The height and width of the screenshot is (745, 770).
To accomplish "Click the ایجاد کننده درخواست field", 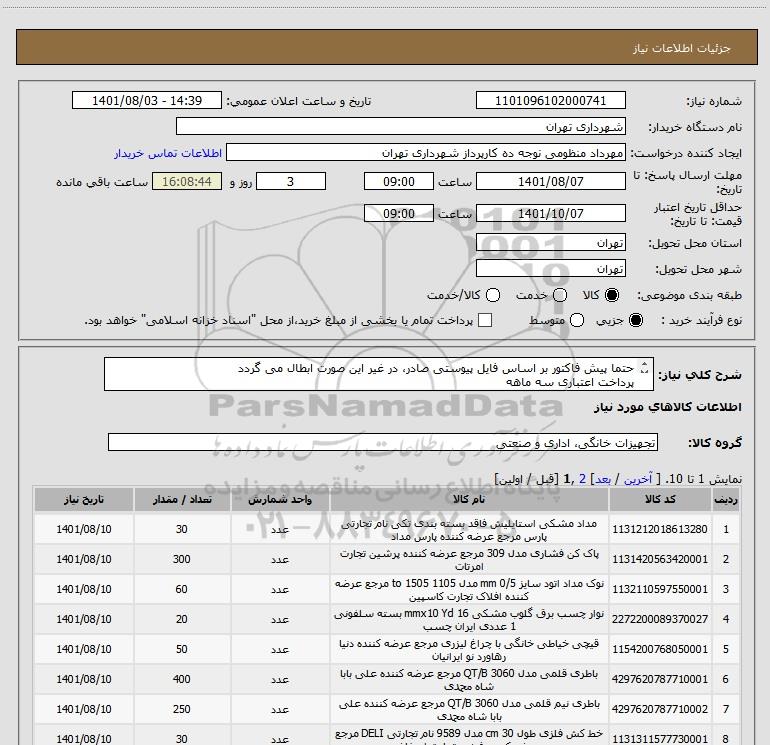I will pos(426,152).
